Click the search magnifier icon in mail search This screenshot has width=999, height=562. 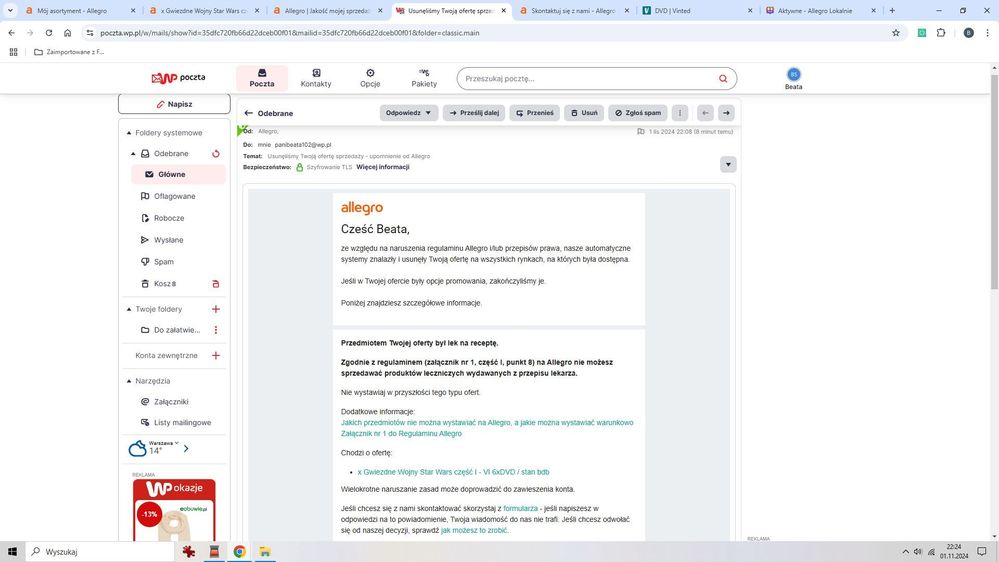(722, 79)
